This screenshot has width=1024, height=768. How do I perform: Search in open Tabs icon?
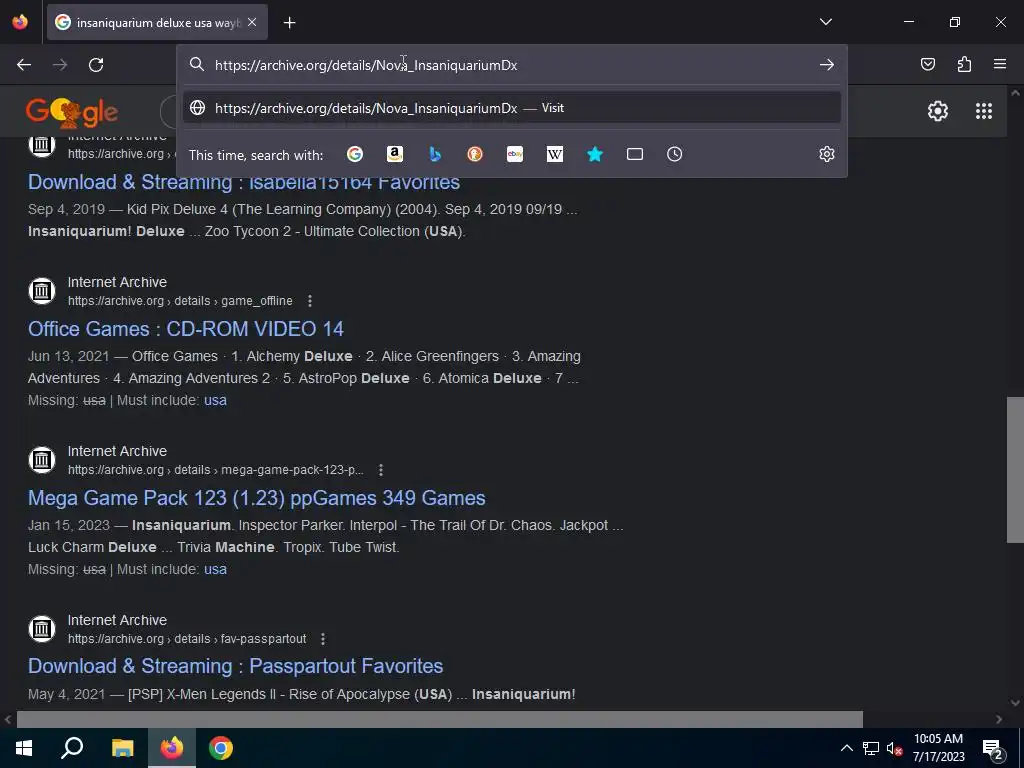(x=635, y=154)
